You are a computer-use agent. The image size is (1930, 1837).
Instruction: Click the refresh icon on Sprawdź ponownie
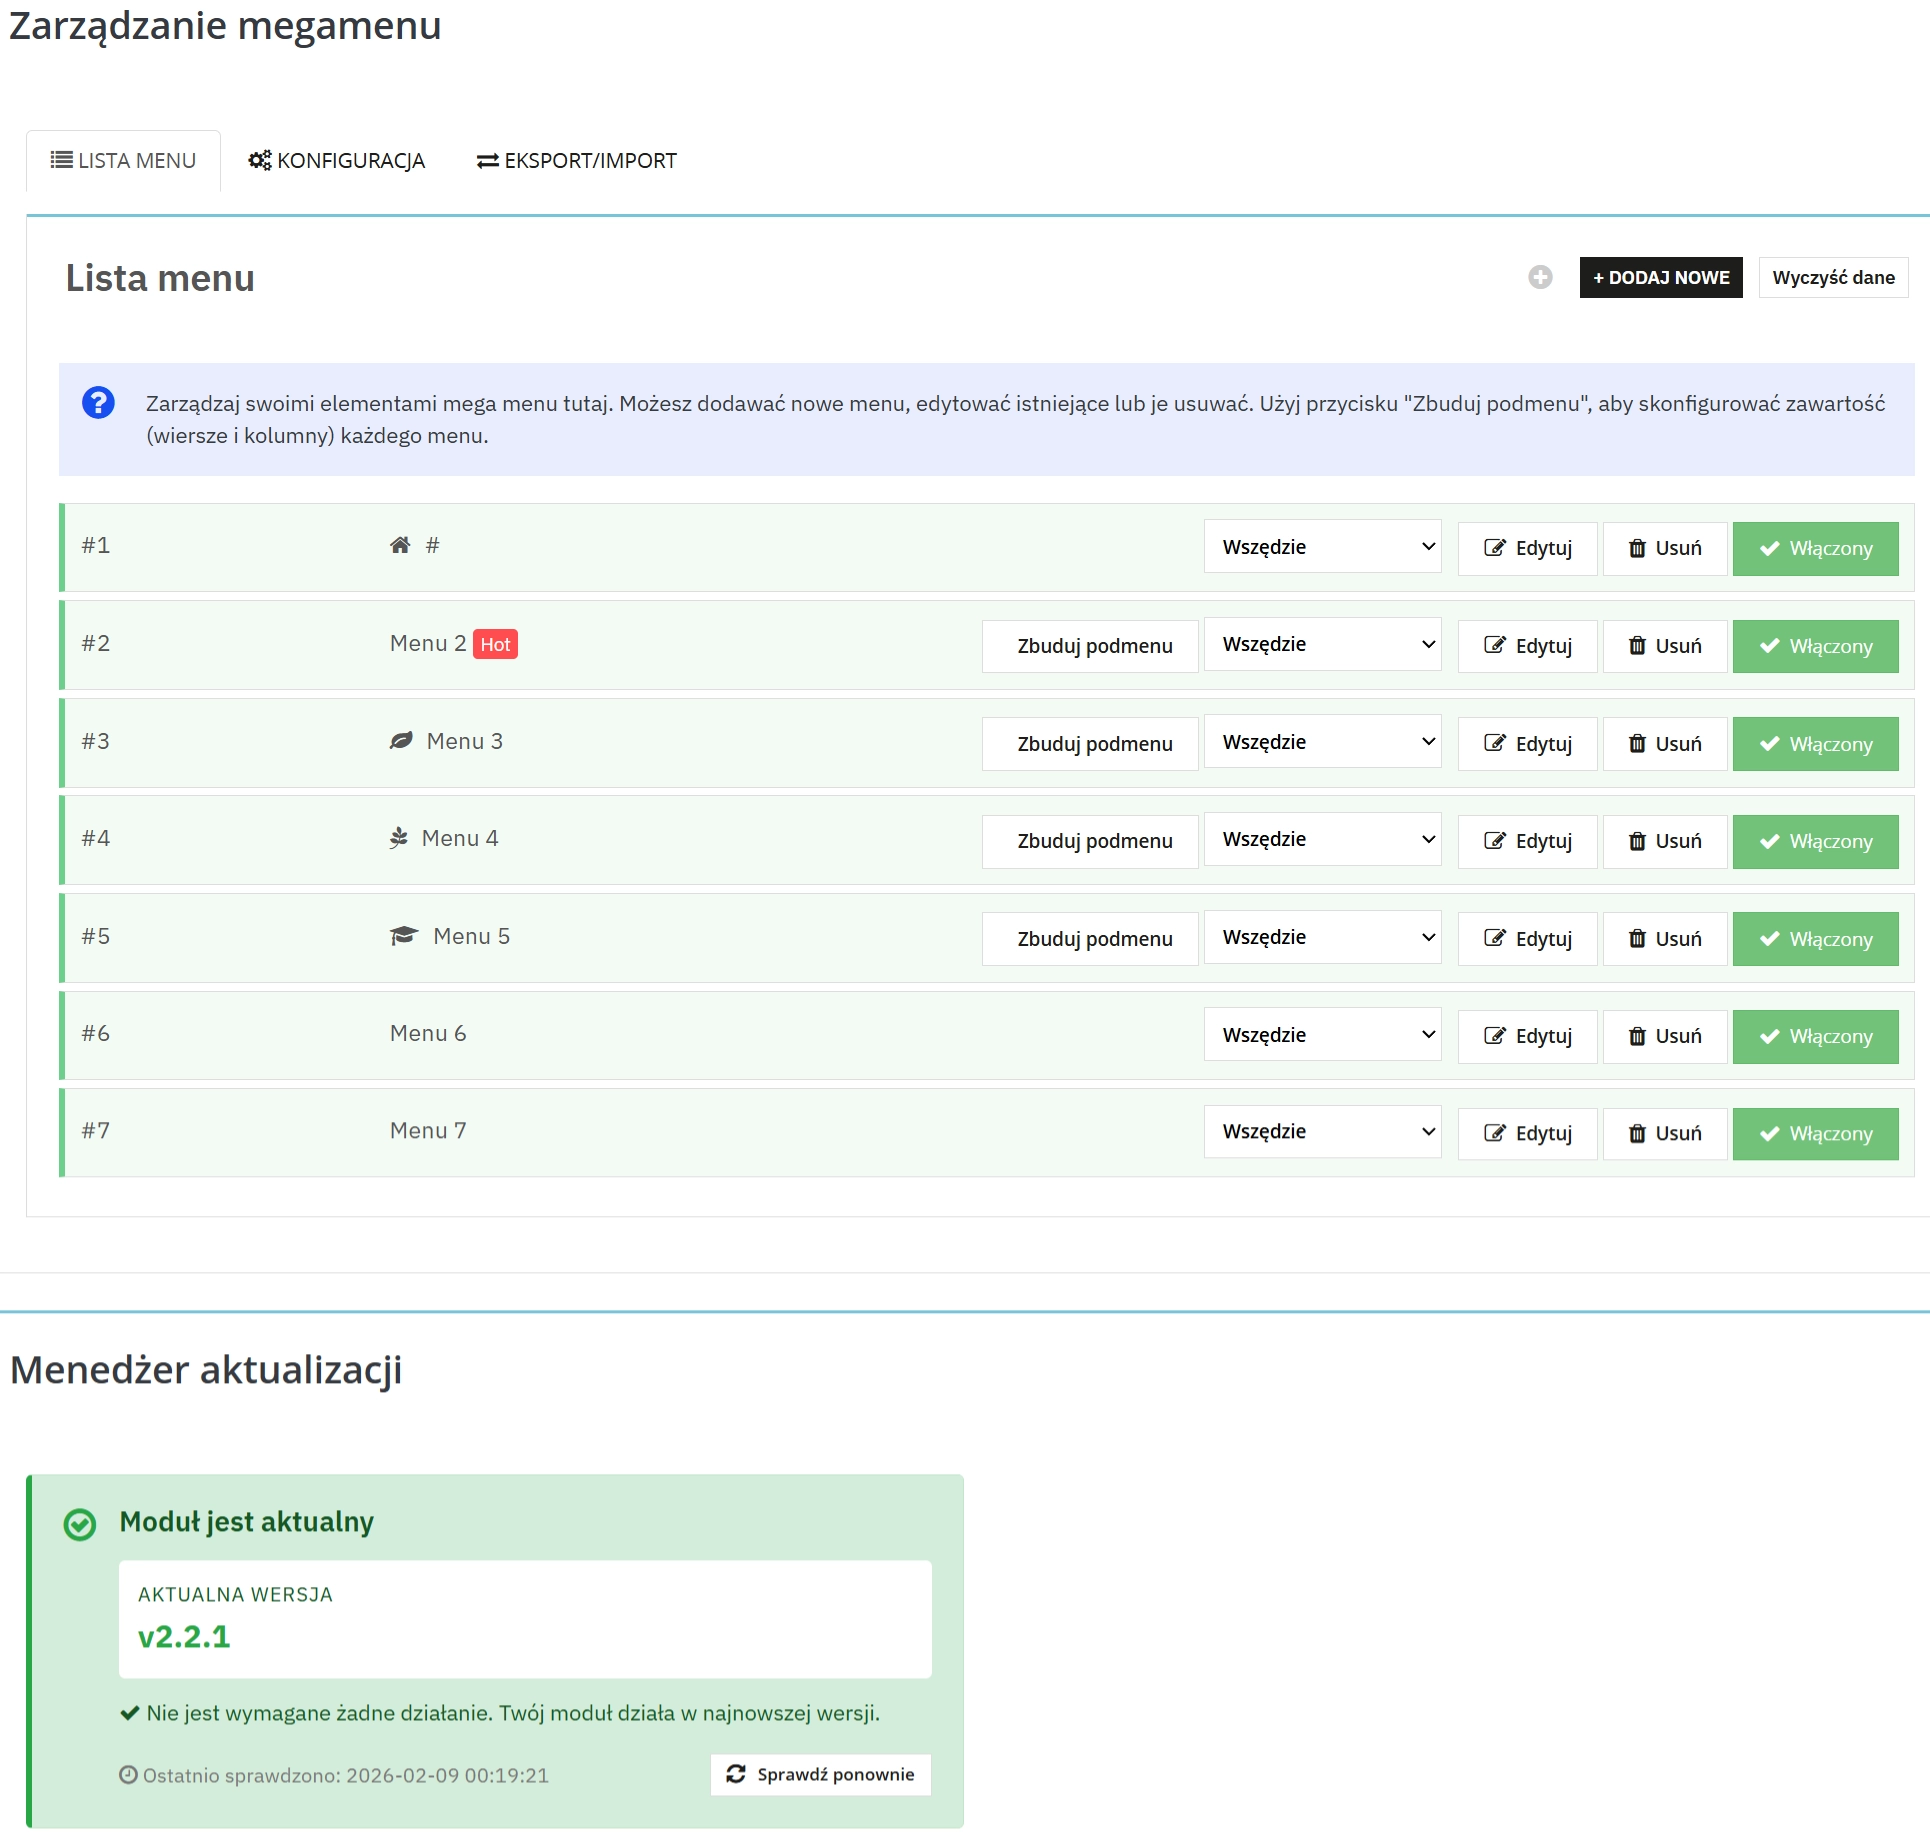(737, 1774)
